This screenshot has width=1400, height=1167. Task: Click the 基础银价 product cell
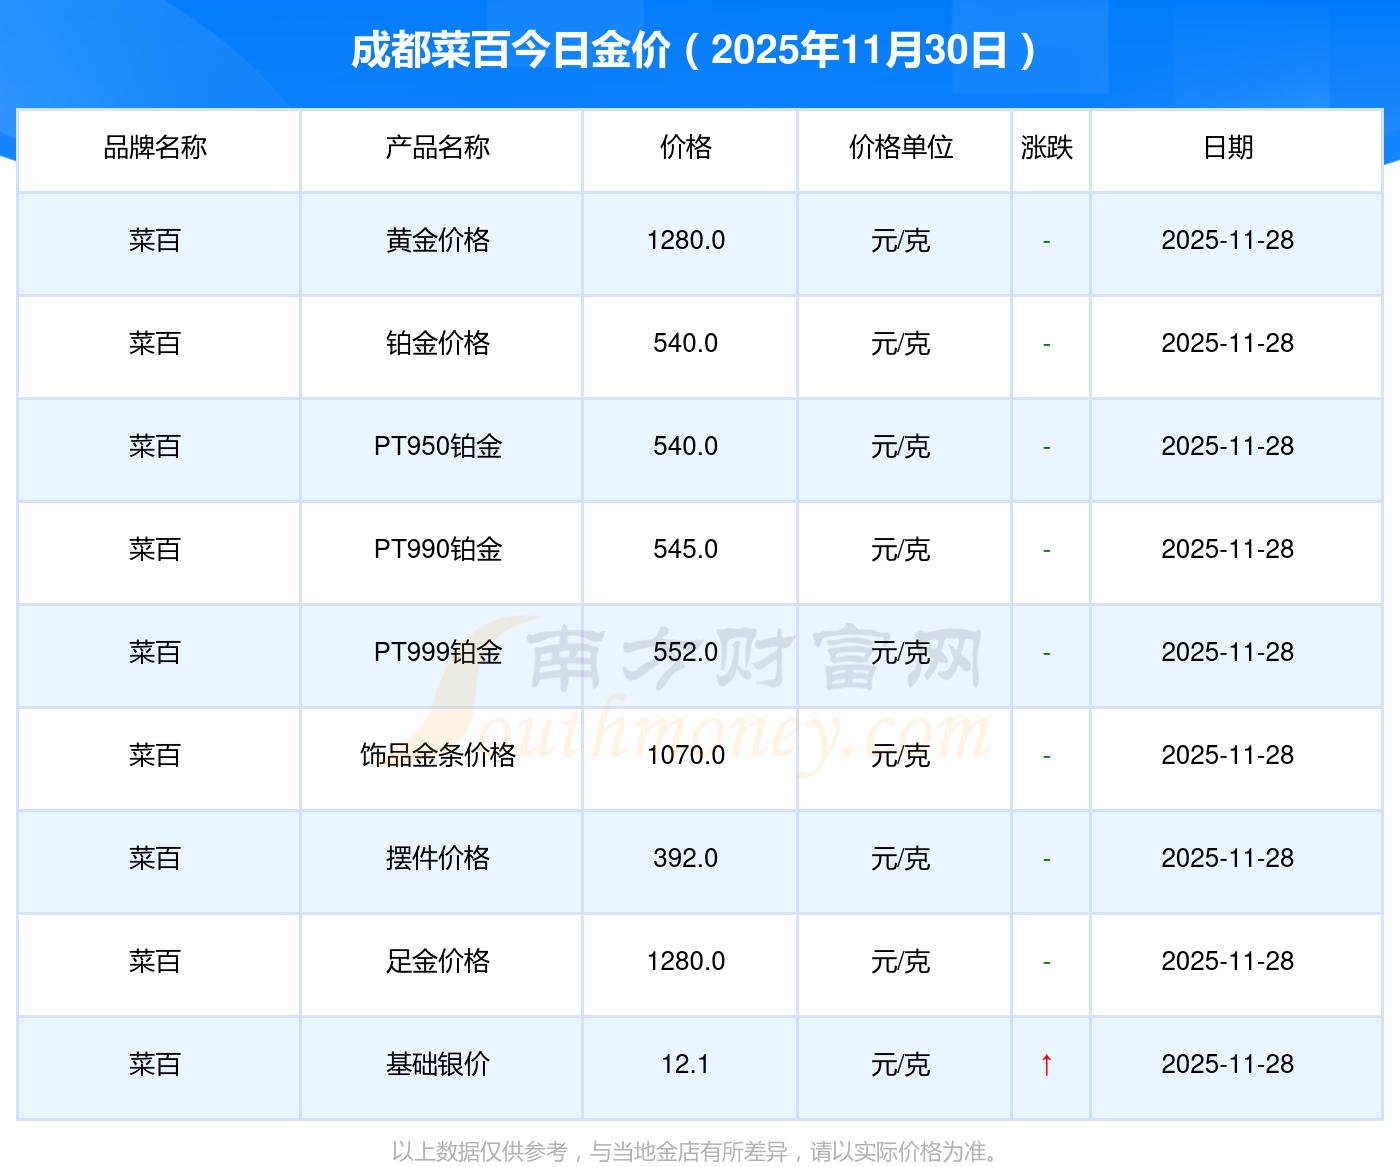click(438, 1065)
